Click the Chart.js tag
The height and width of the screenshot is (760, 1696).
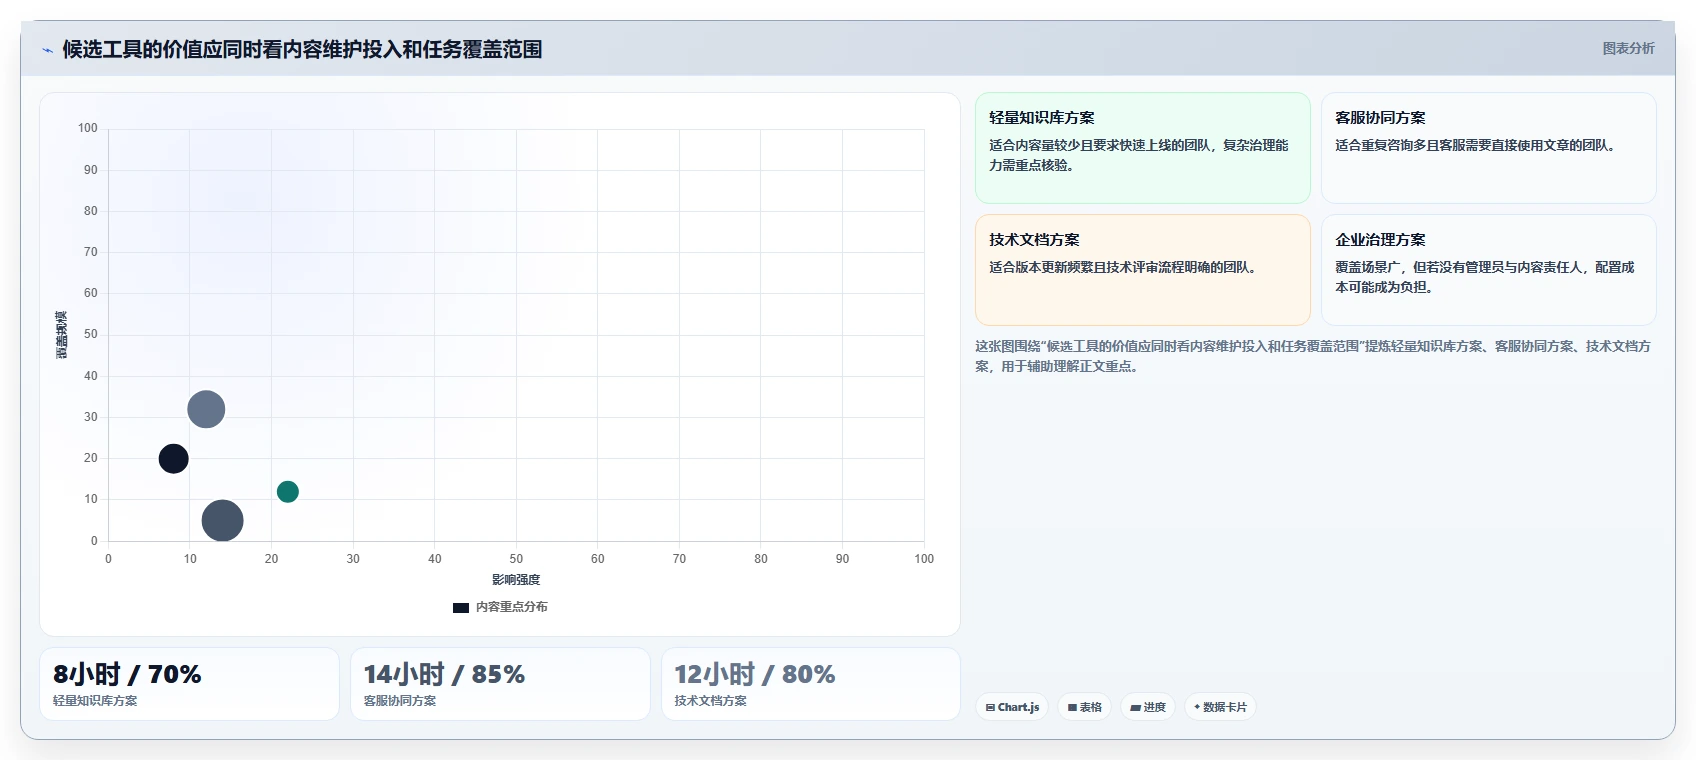(1012, 707)
